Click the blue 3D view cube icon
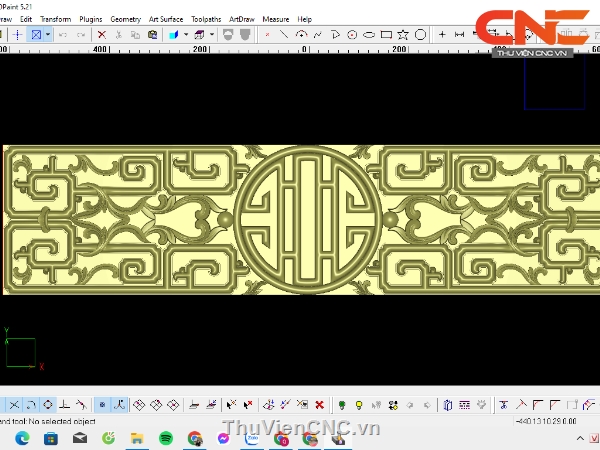 [x=174, y=35]
